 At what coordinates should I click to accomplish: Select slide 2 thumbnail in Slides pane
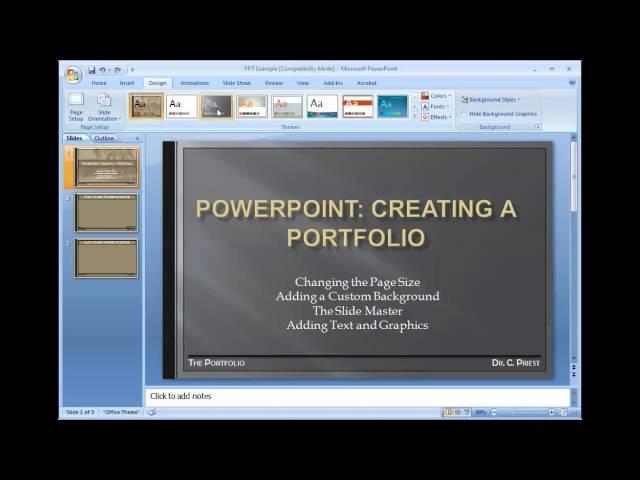click(107, 213)
